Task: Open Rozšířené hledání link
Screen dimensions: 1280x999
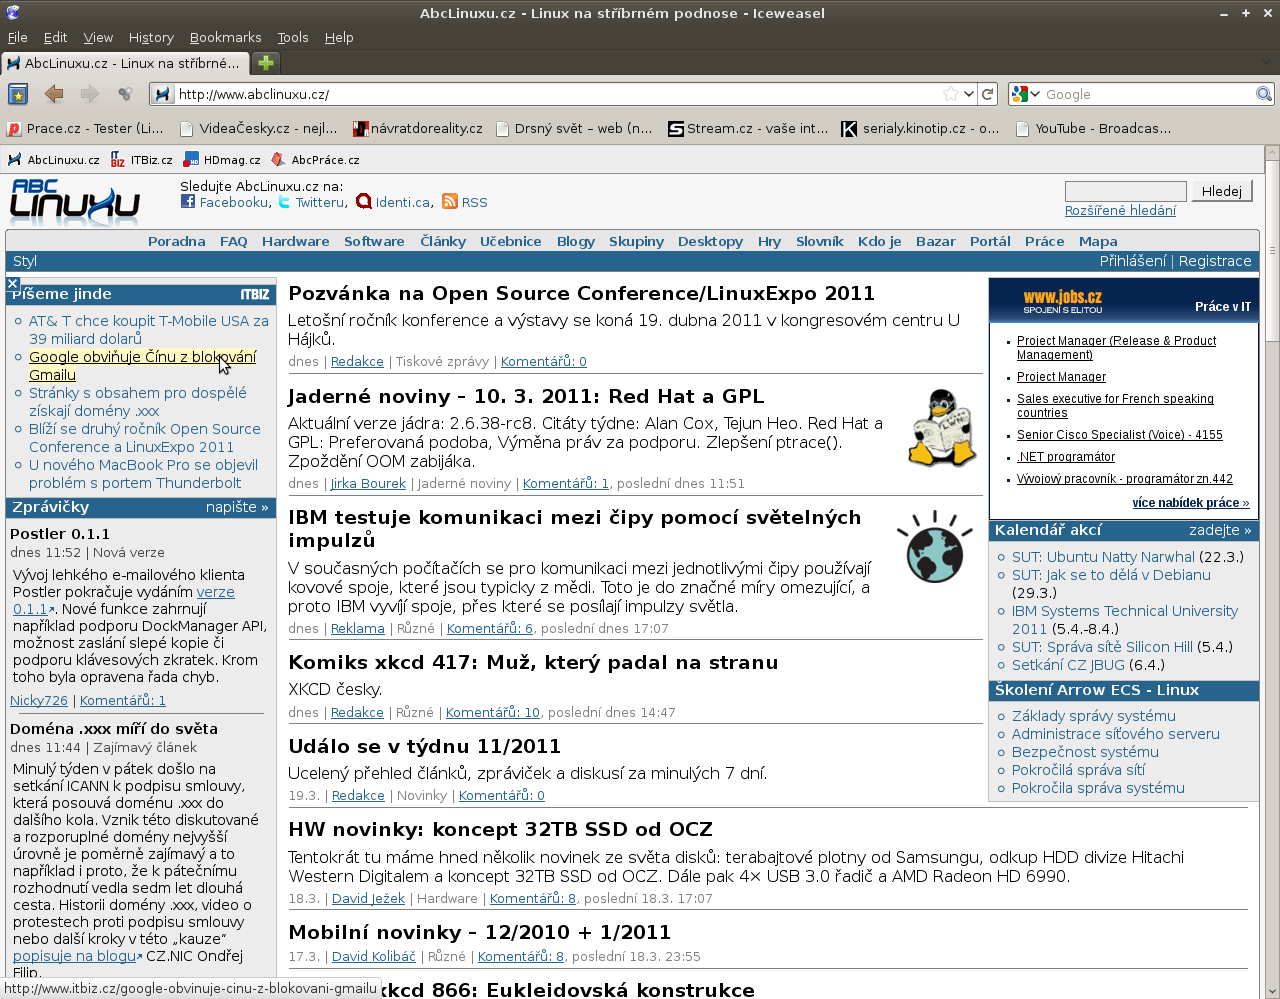Action: (x=1120, y=211)
